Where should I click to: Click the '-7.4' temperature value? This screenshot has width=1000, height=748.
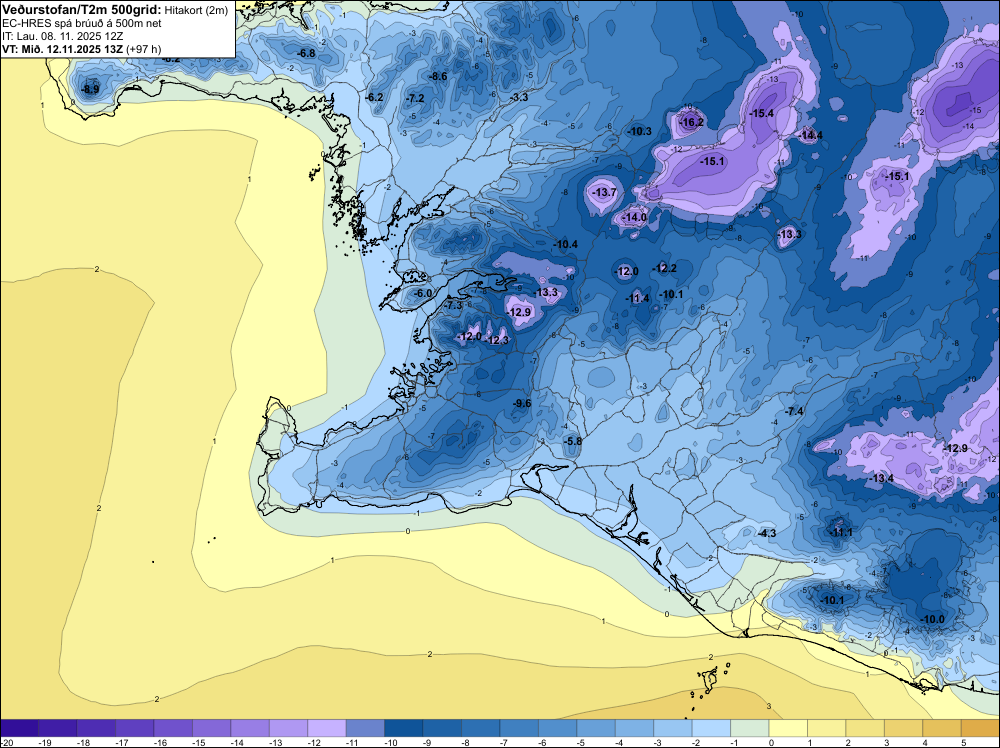tap(795, 411)
